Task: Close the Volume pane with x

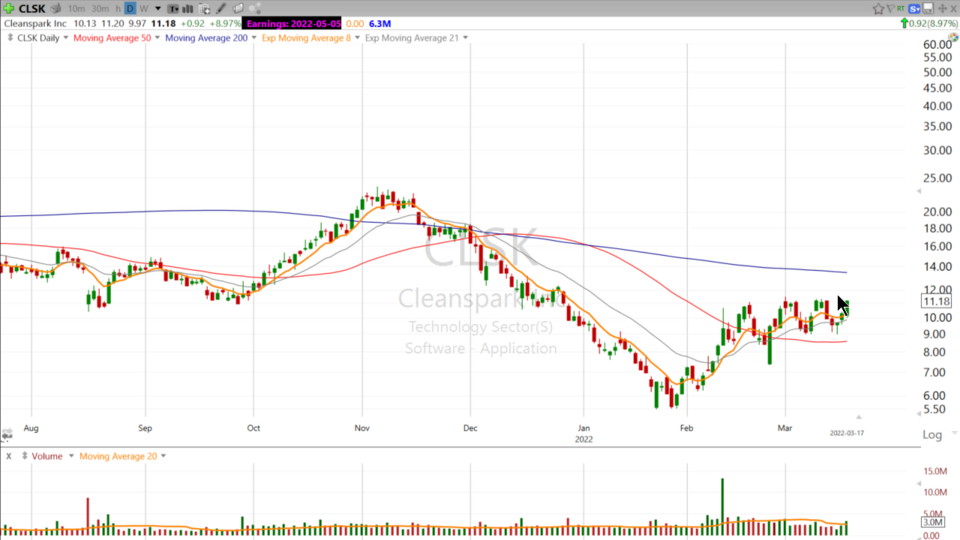Action: pos(8,456)
